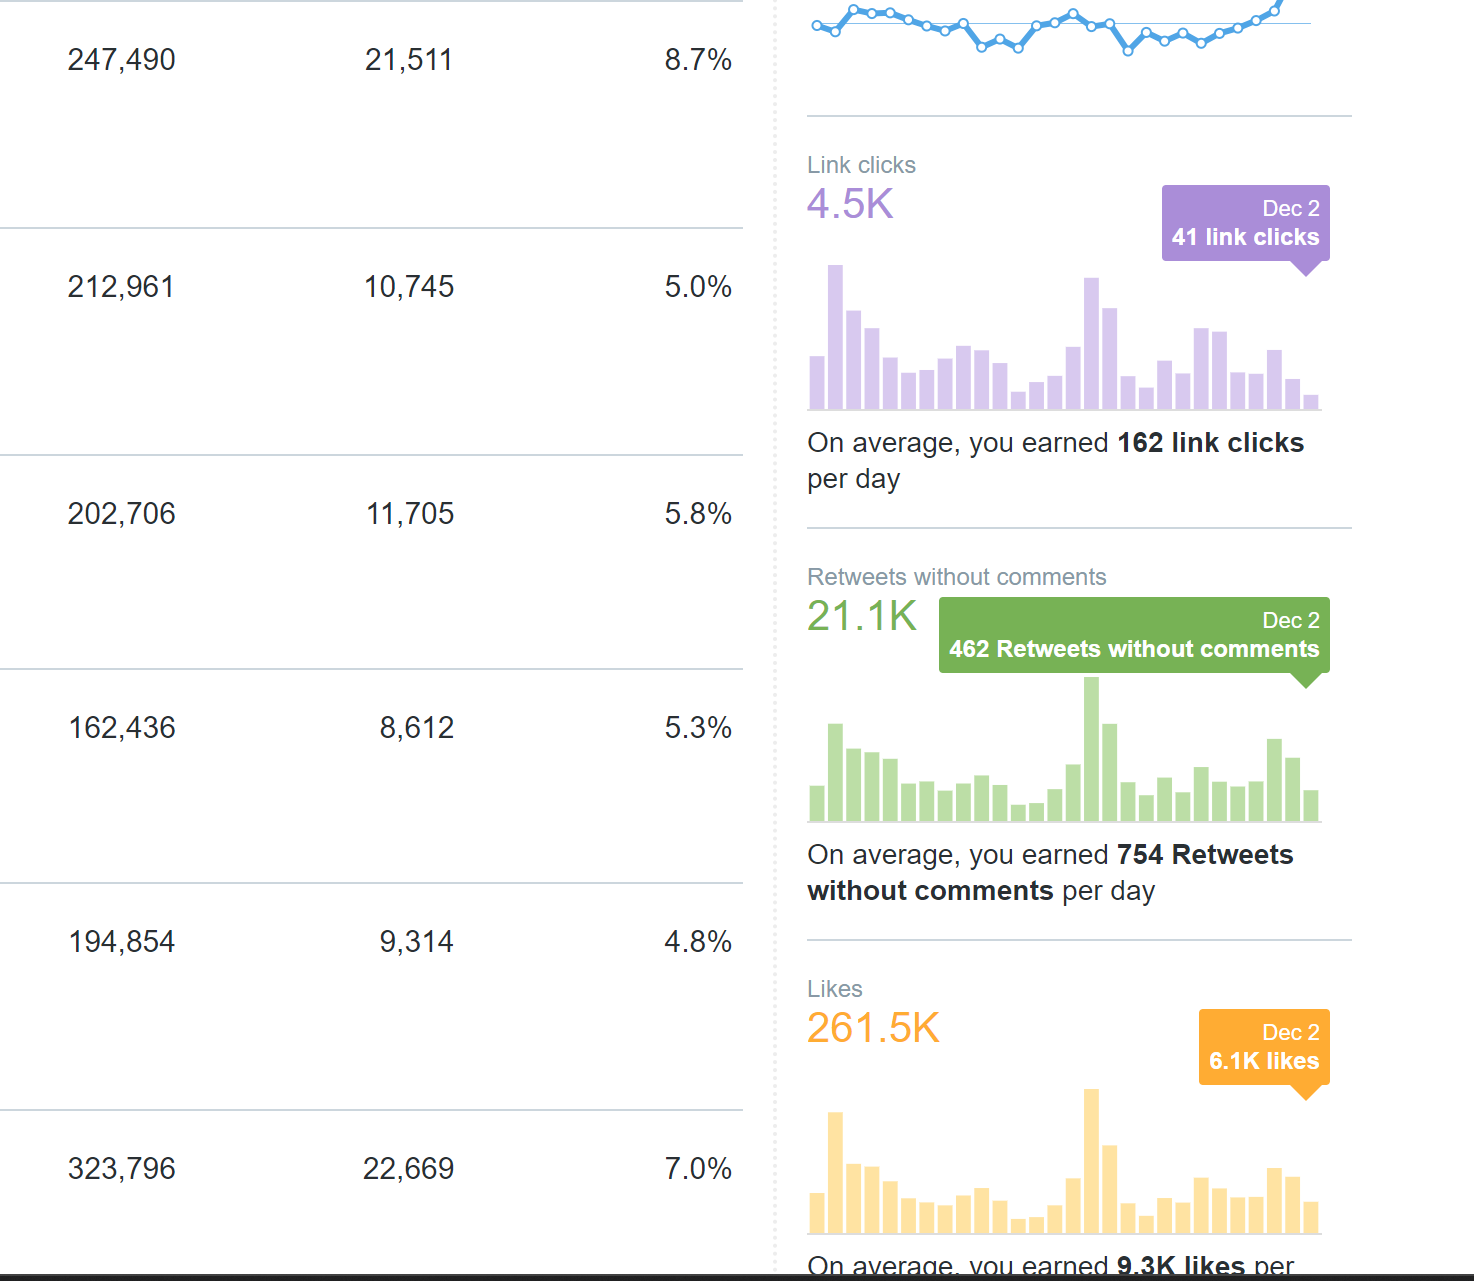Screen dimensions: 1474x1281
Task: Click the green Dec 2 retweets tooltip
Action: (1134, 635)
